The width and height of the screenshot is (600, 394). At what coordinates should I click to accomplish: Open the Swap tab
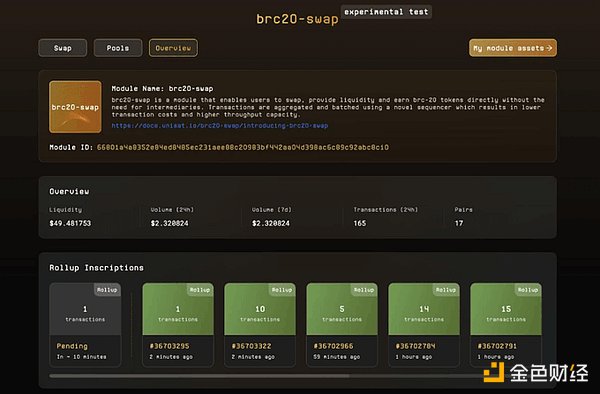pos(63,48)
